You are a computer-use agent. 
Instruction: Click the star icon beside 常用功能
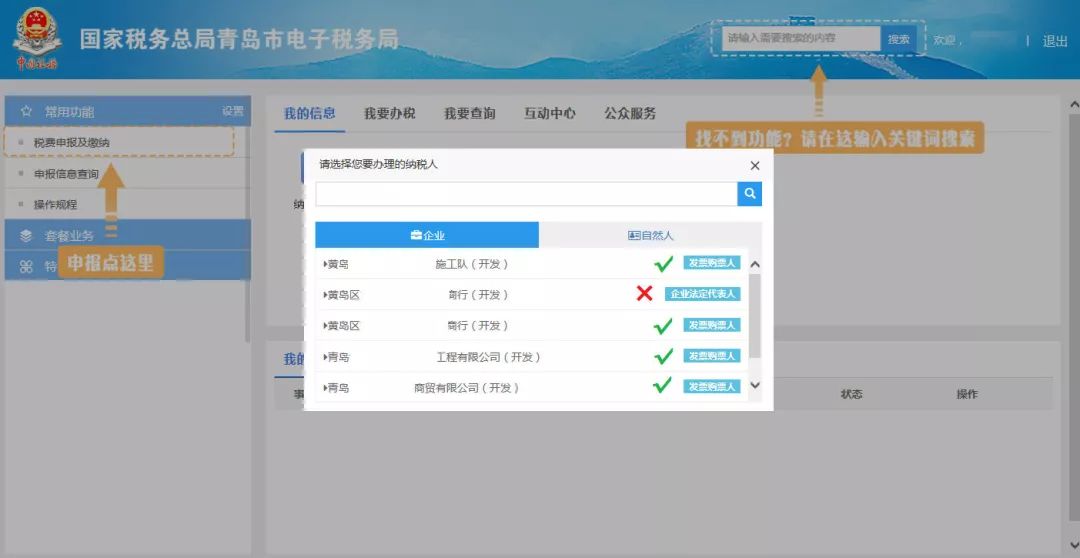(x=27, y=111)
